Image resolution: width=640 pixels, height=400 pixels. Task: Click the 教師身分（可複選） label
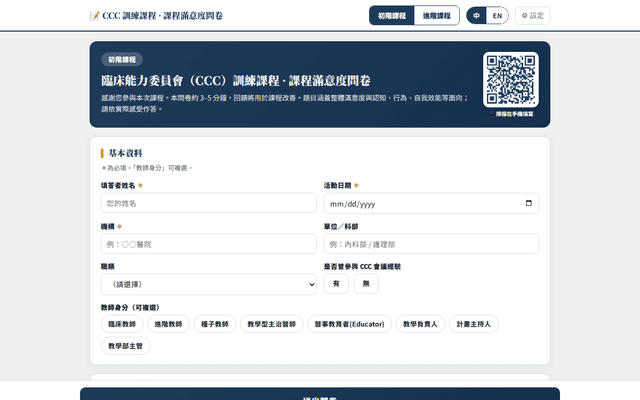click(130, 307)
